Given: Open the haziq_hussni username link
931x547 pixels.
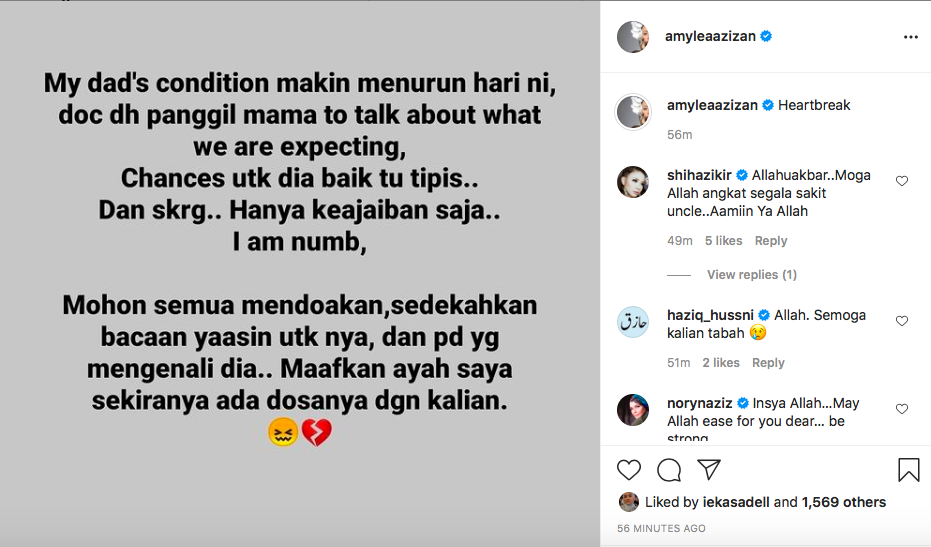Looking at the screenshot, I should click(710, 315).
